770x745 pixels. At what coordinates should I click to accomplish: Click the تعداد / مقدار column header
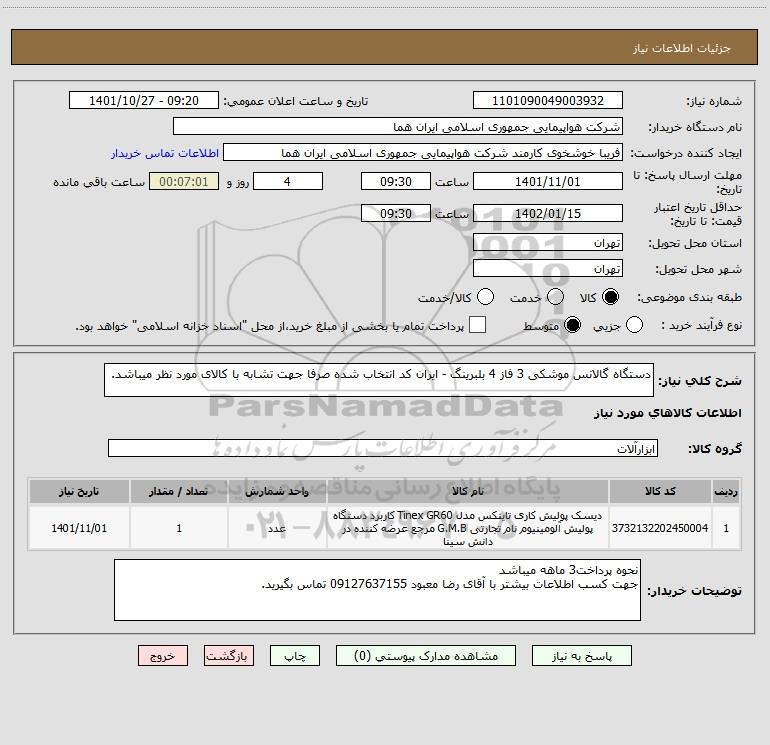[x=179, y=491]
